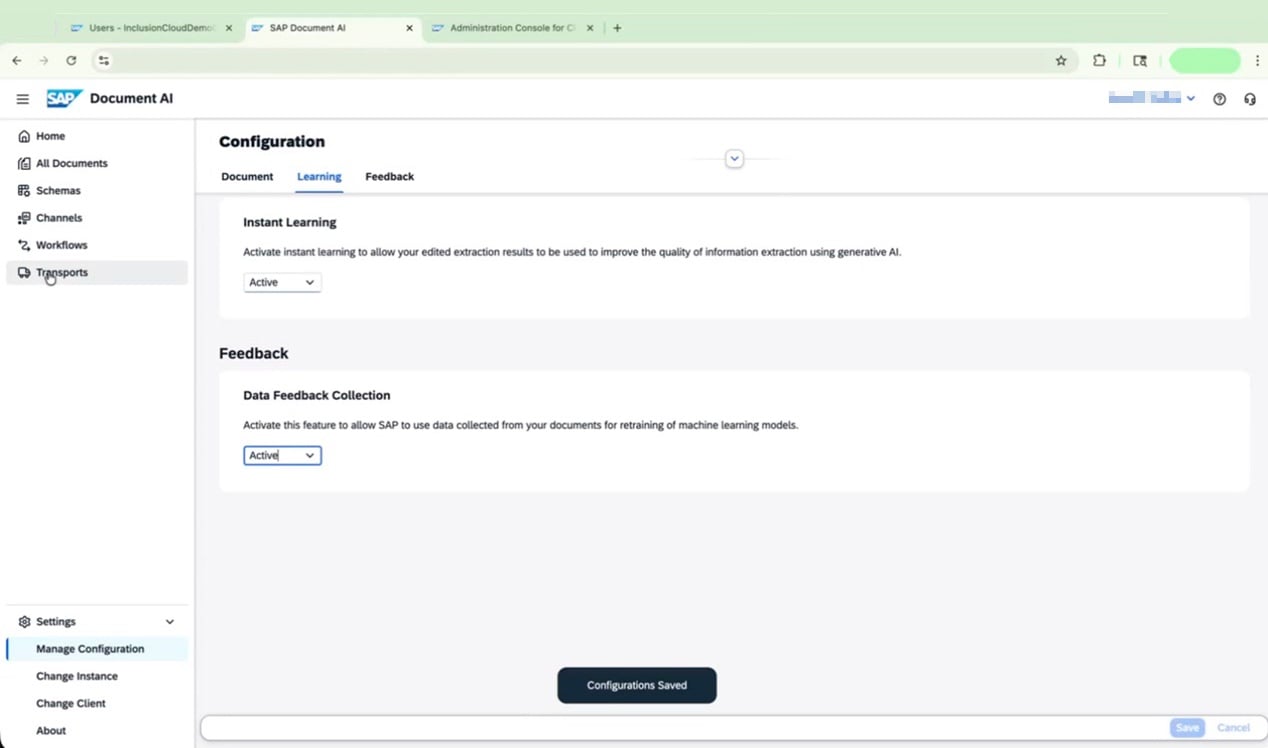Open the headset support icon
1268x748 pixels.
1250,99
